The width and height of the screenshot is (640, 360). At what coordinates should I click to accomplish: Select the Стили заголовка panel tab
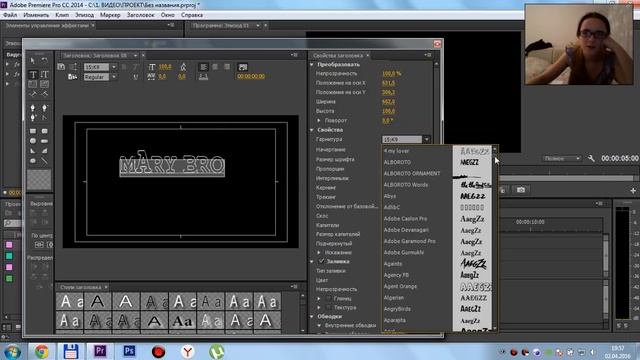click(x=80, y=287)
